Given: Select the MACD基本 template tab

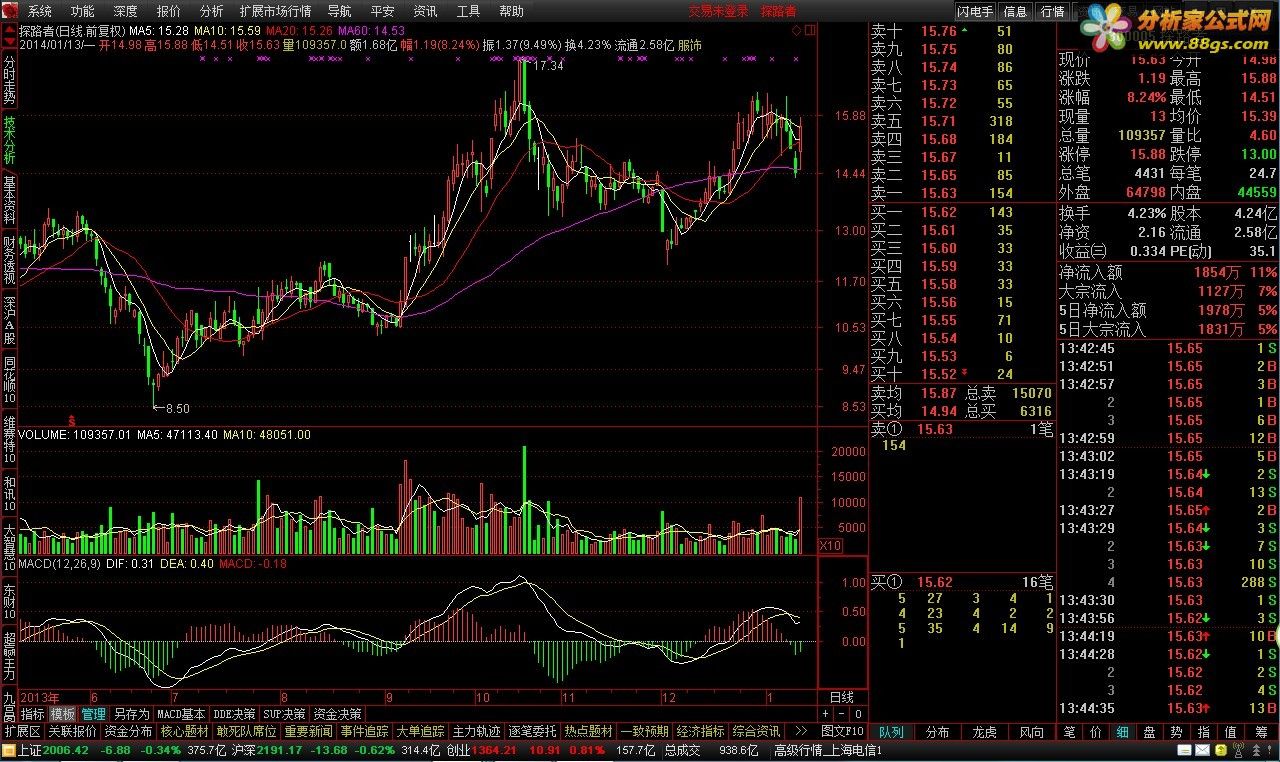Looking at the screenshot, I should [x=181, y=714].
